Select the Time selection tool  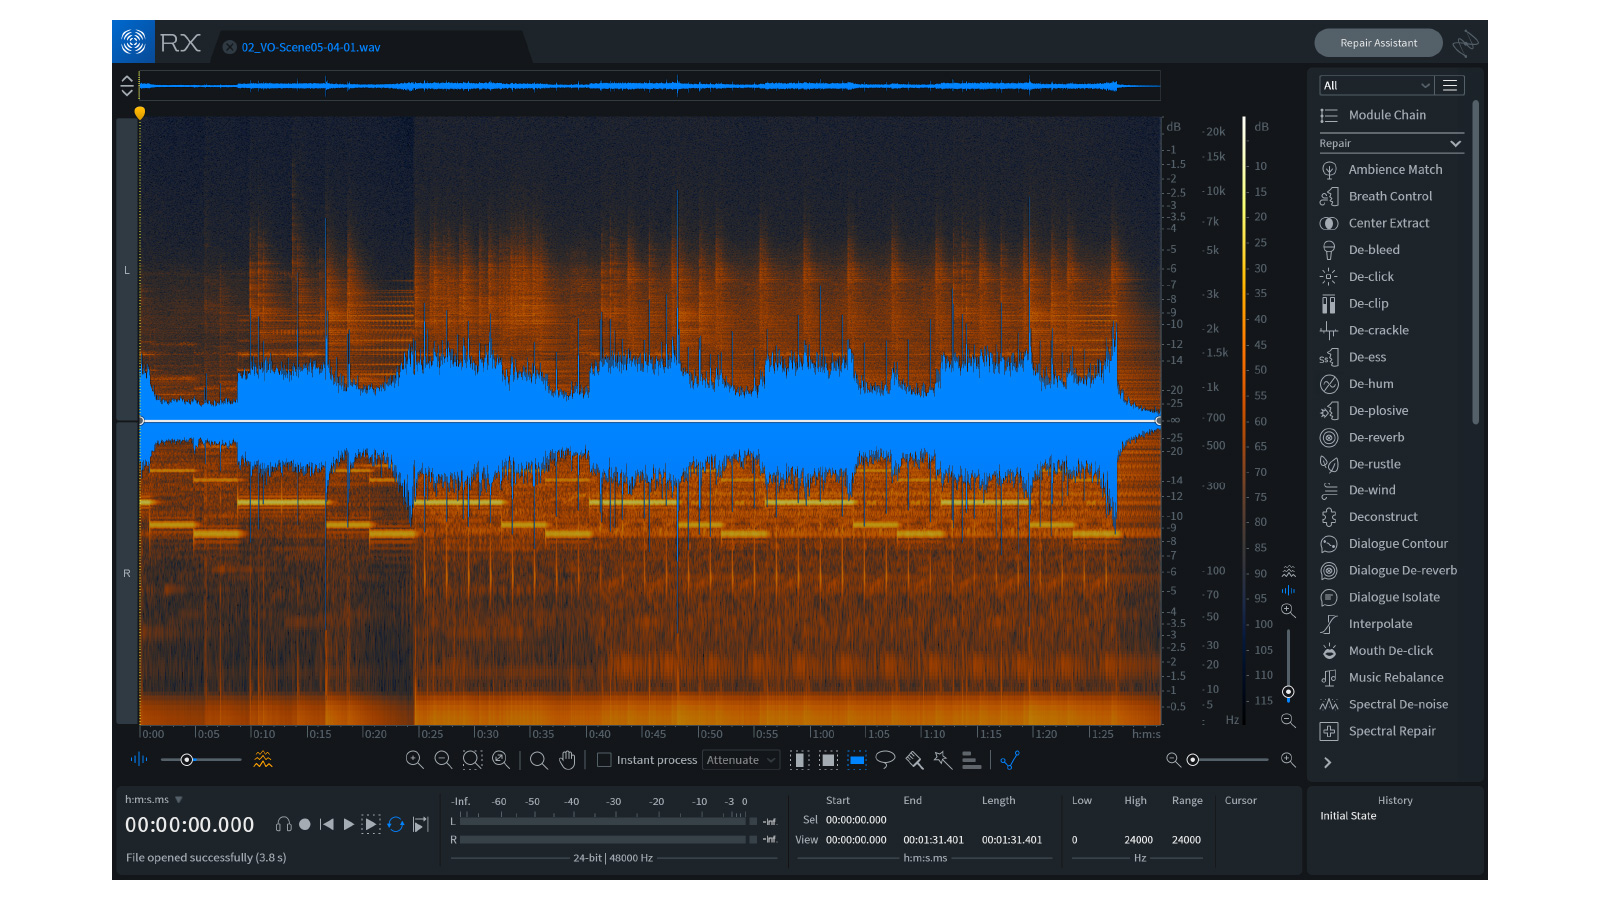799,760
